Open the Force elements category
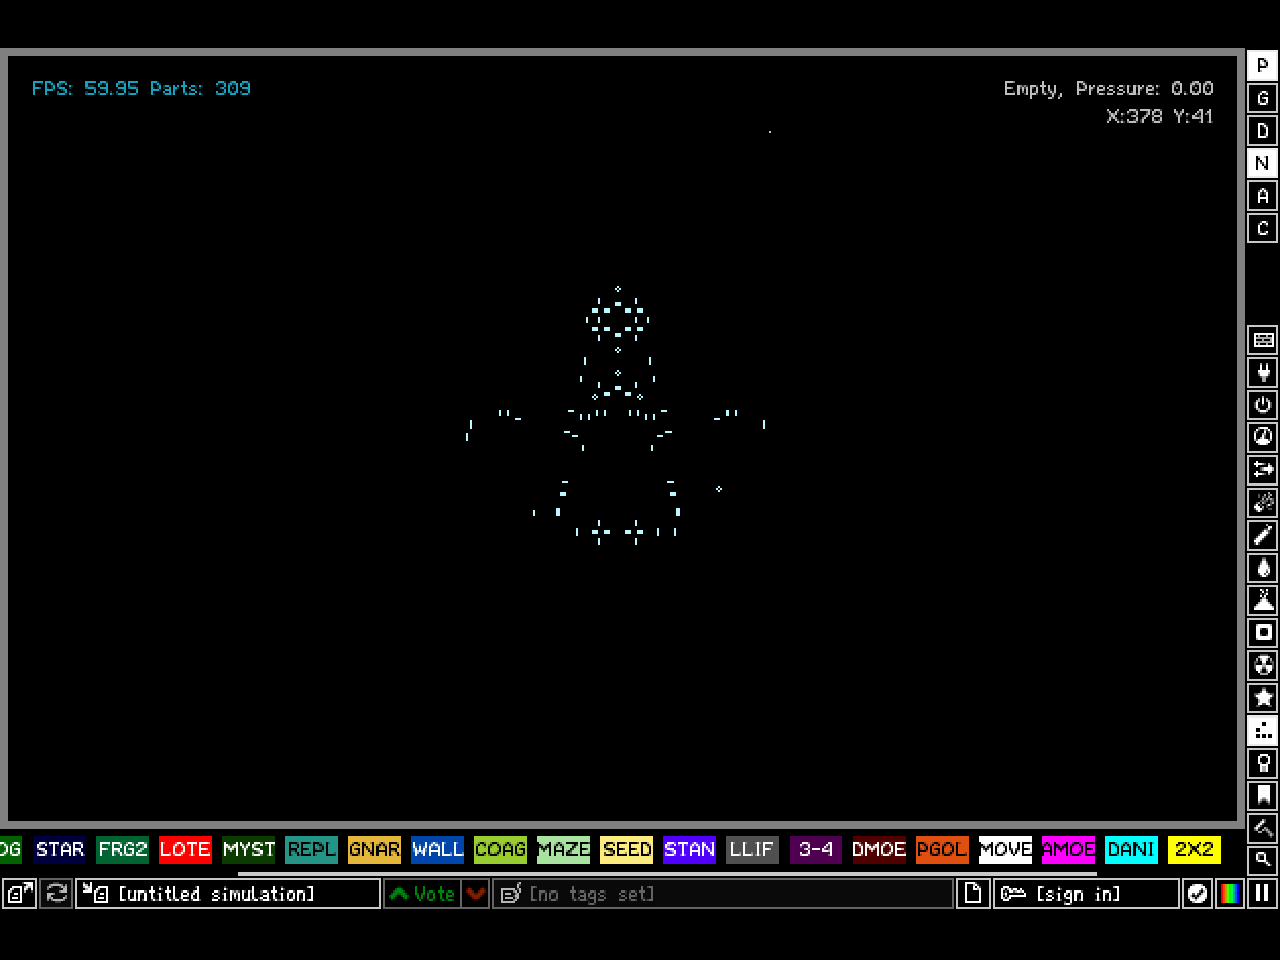The width and height of the screenshot is (1280, 960). click(1263, 470)
